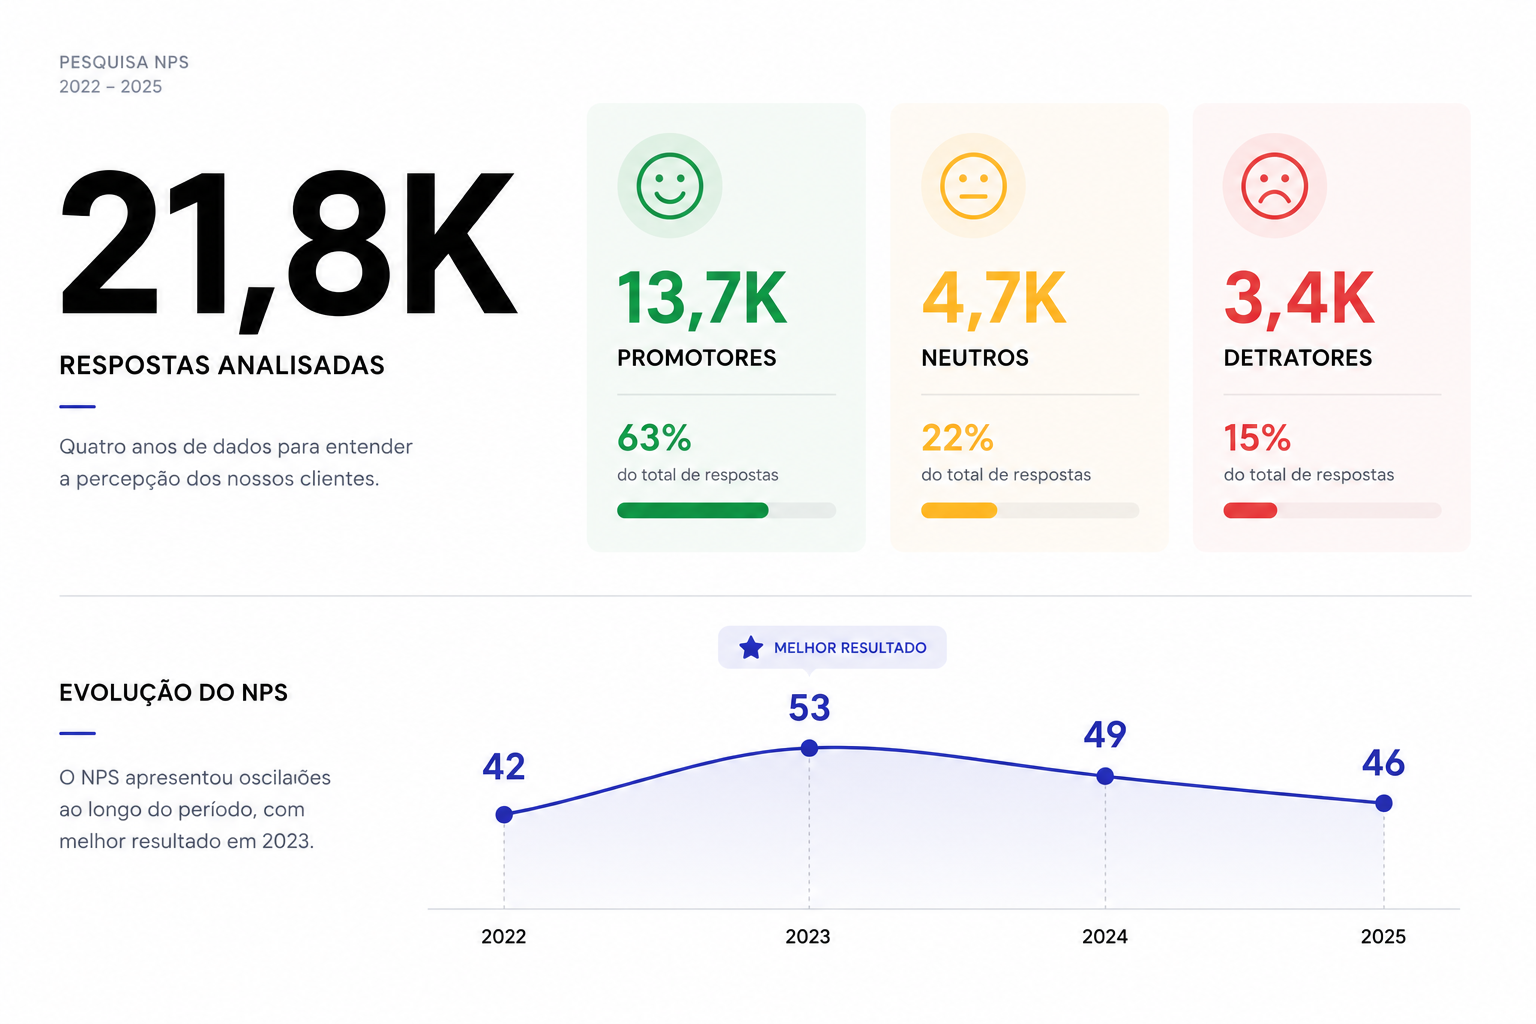Viewport: 1536px width, 1024px height.
Task: Click the green smiley face icon
Action: coord(670,186)
